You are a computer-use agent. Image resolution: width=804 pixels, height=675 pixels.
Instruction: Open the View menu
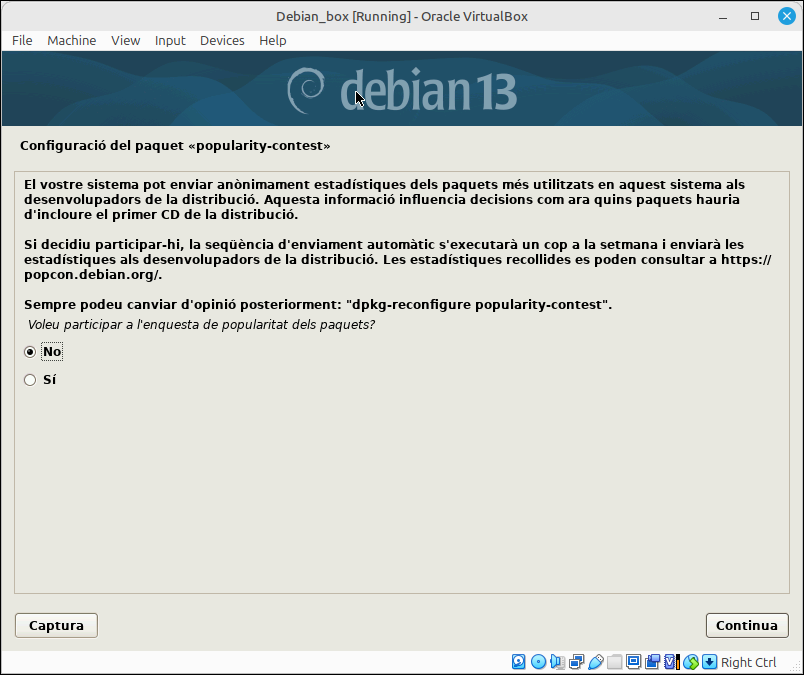tap(126, 41)
